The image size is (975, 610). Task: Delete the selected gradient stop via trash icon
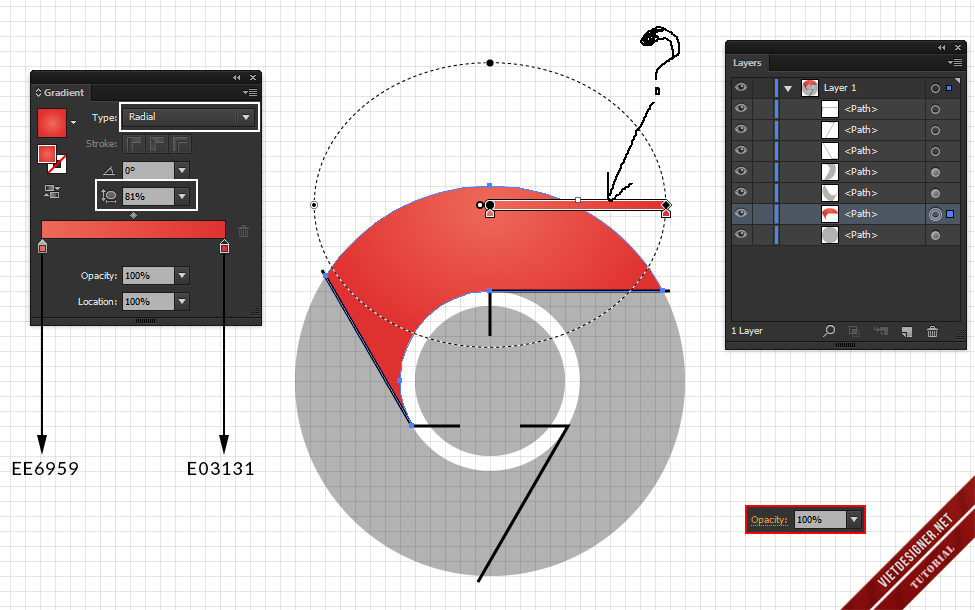(243, 231)
